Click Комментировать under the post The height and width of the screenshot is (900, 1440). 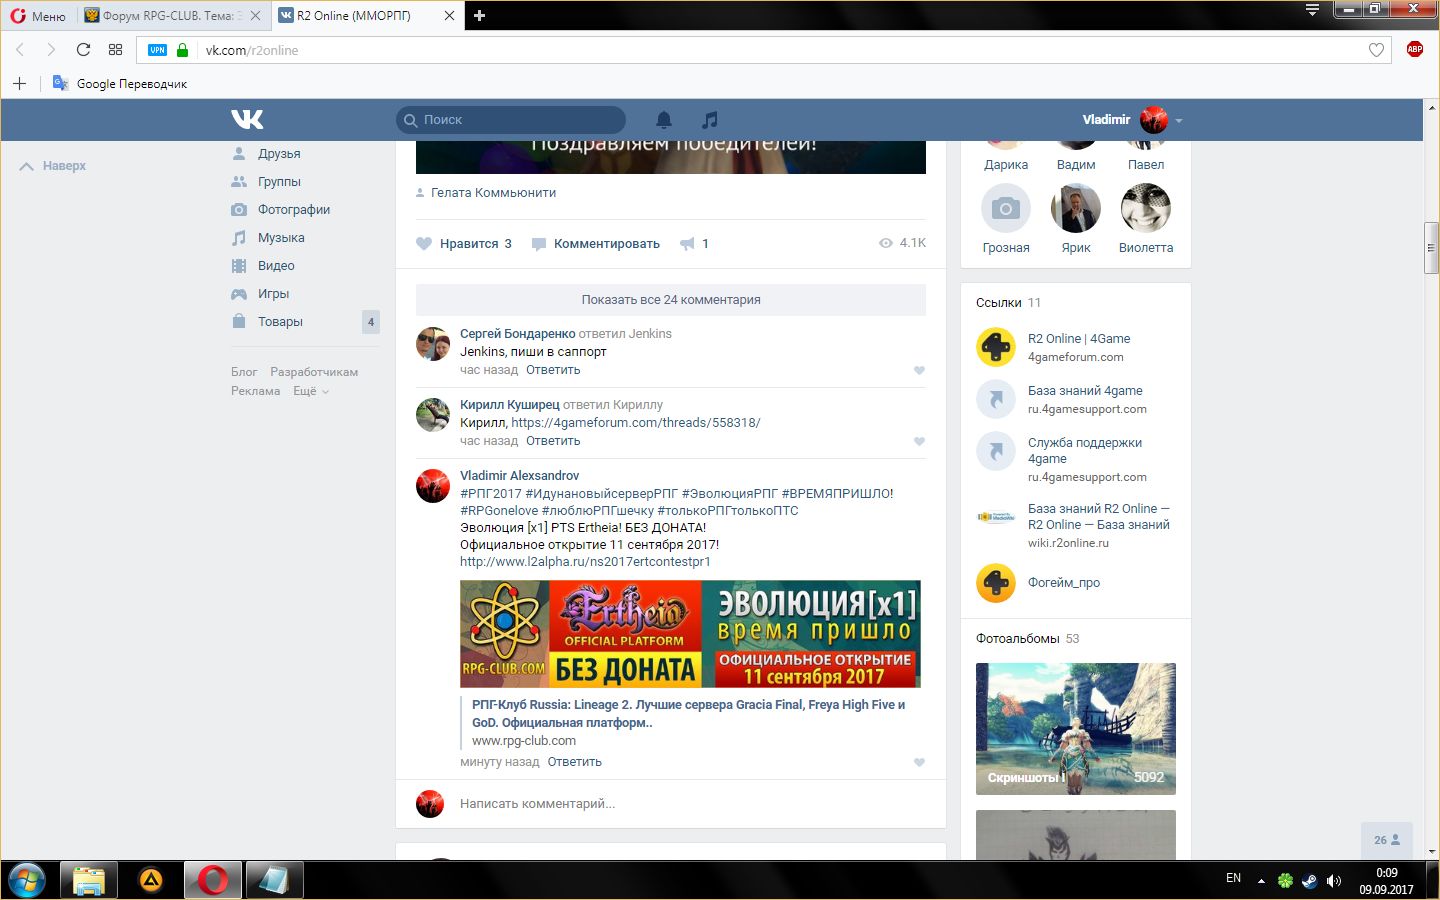coord(596,243)
